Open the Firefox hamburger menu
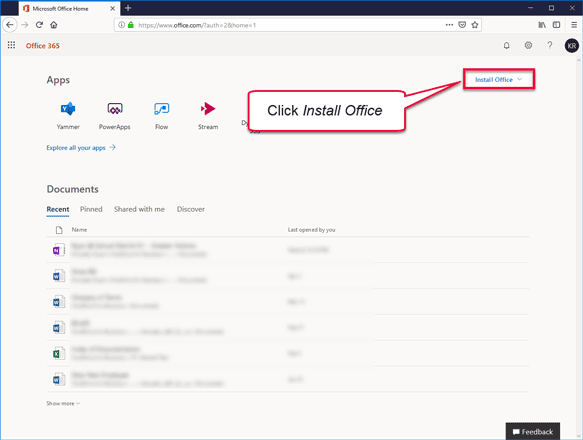 [x=574, y=25]
